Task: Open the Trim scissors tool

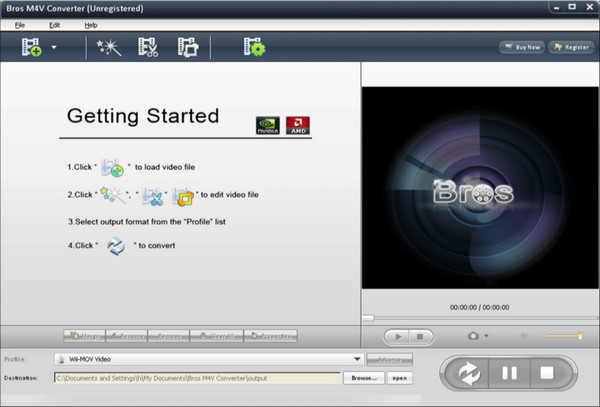Action: [x=148, y=47]
